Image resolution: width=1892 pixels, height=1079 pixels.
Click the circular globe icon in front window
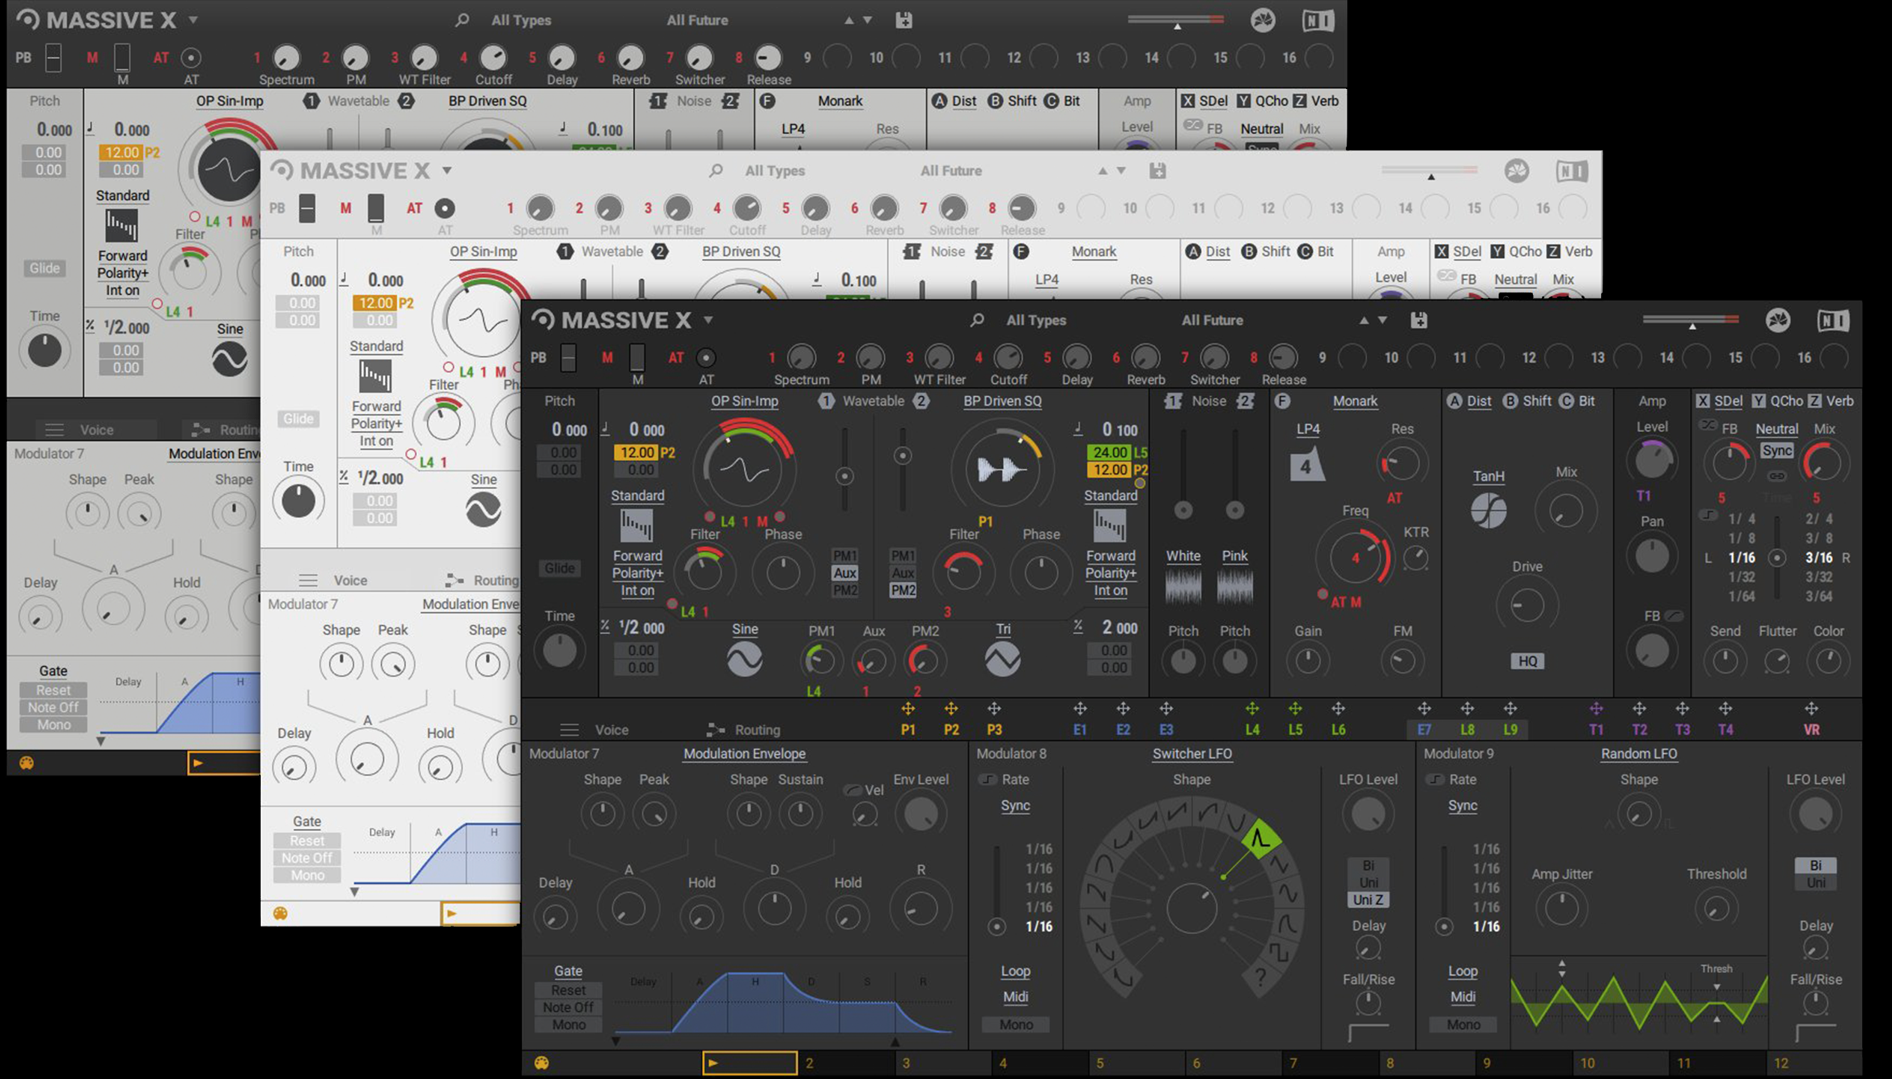pyautogui.click(x=1778, y=320)
